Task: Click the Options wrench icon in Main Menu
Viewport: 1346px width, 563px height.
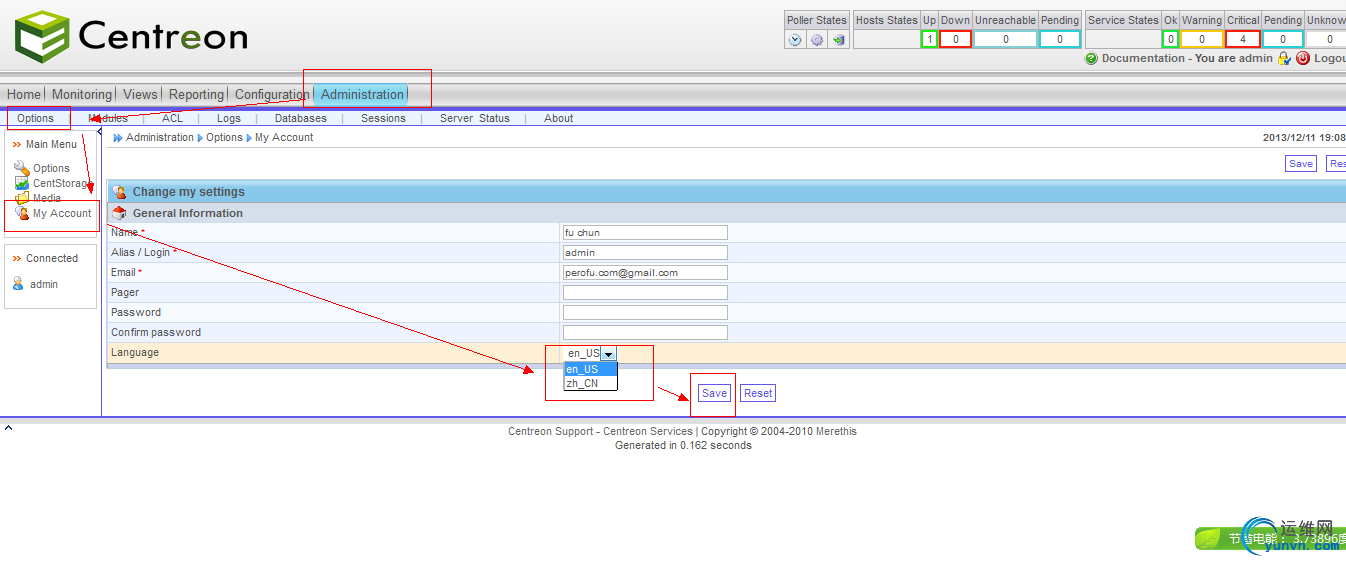Action: coord(21,168)
